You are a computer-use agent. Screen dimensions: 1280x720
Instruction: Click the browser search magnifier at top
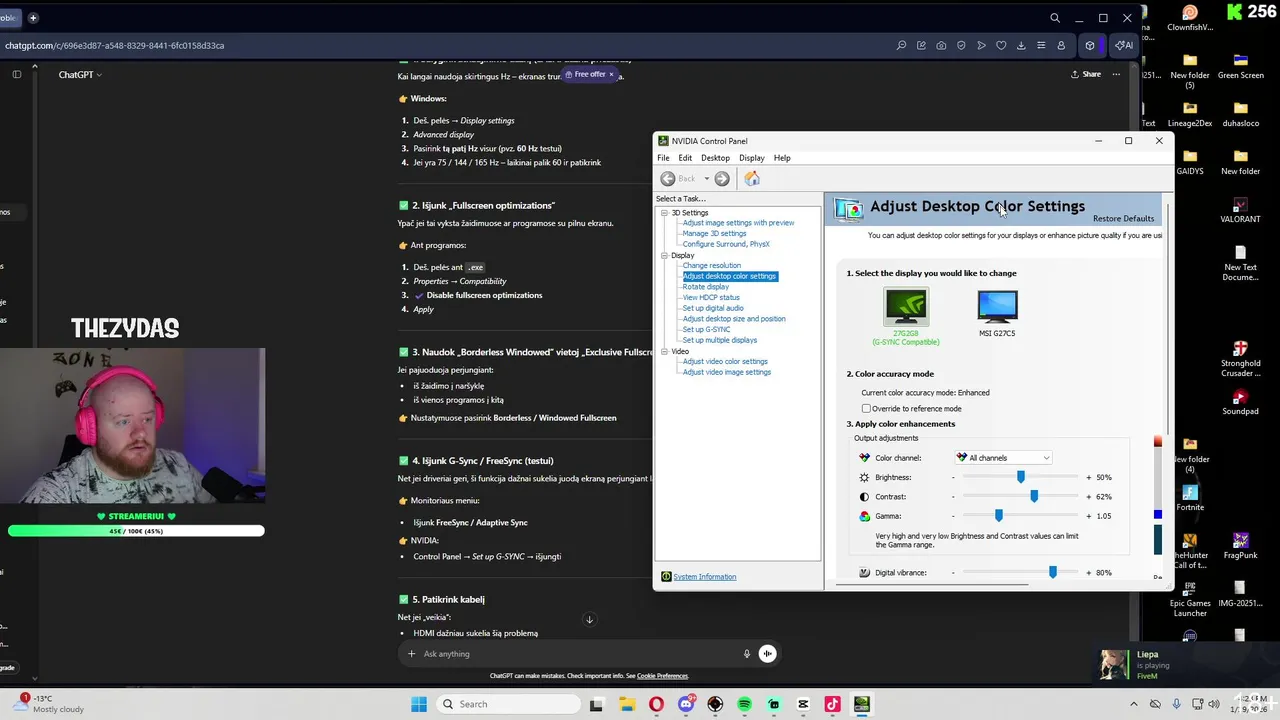click(x=1055, y=18)
